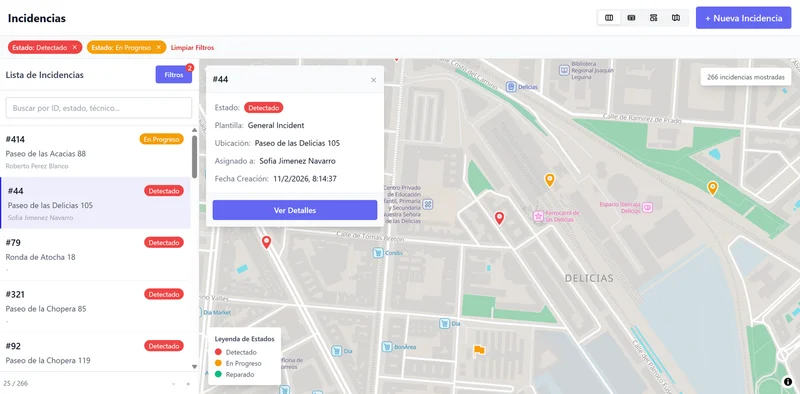Click the red marker on Calle de Tomas Breton
800x394 pixels.
coord(266,242)
